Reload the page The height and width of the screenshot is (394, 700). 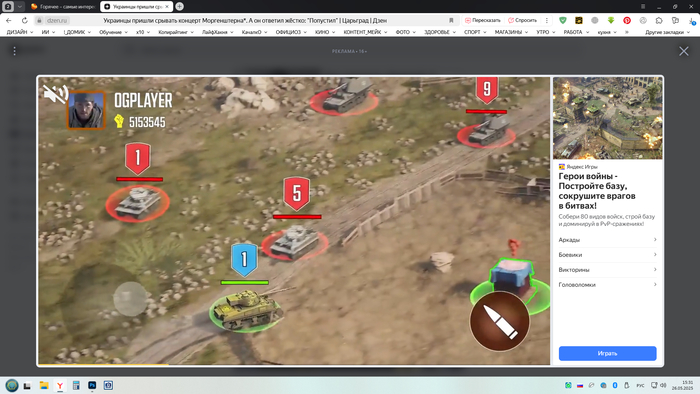coord(25,21)
